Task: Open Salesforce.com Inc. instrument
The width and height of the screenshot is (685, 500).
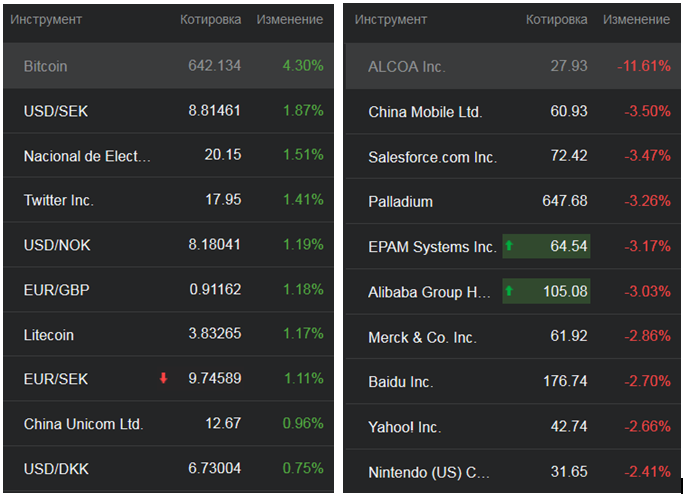Action: point(432,157)
